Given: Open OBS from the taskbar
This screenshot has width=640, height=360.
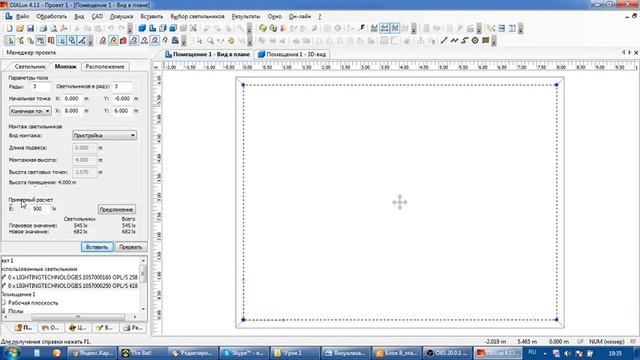Looking at the screenshot, I should (x=447, y=353).
